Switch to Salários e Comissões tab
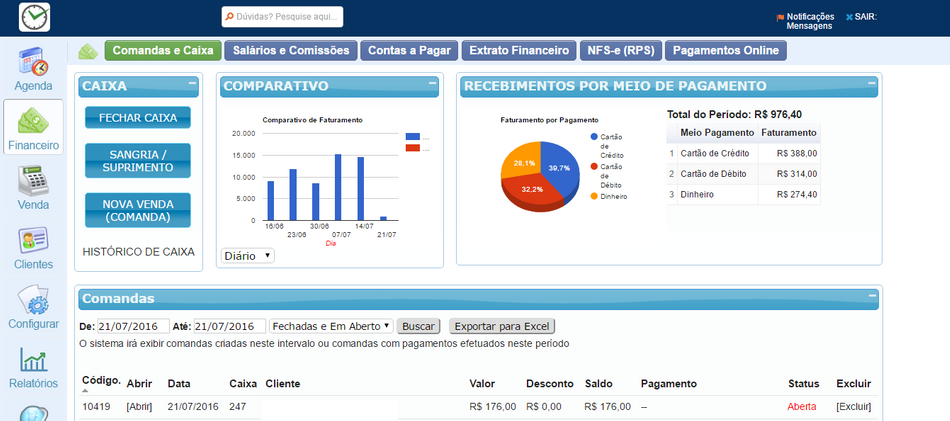This screenshot has height=421, width=950. (x=290, y=50)
